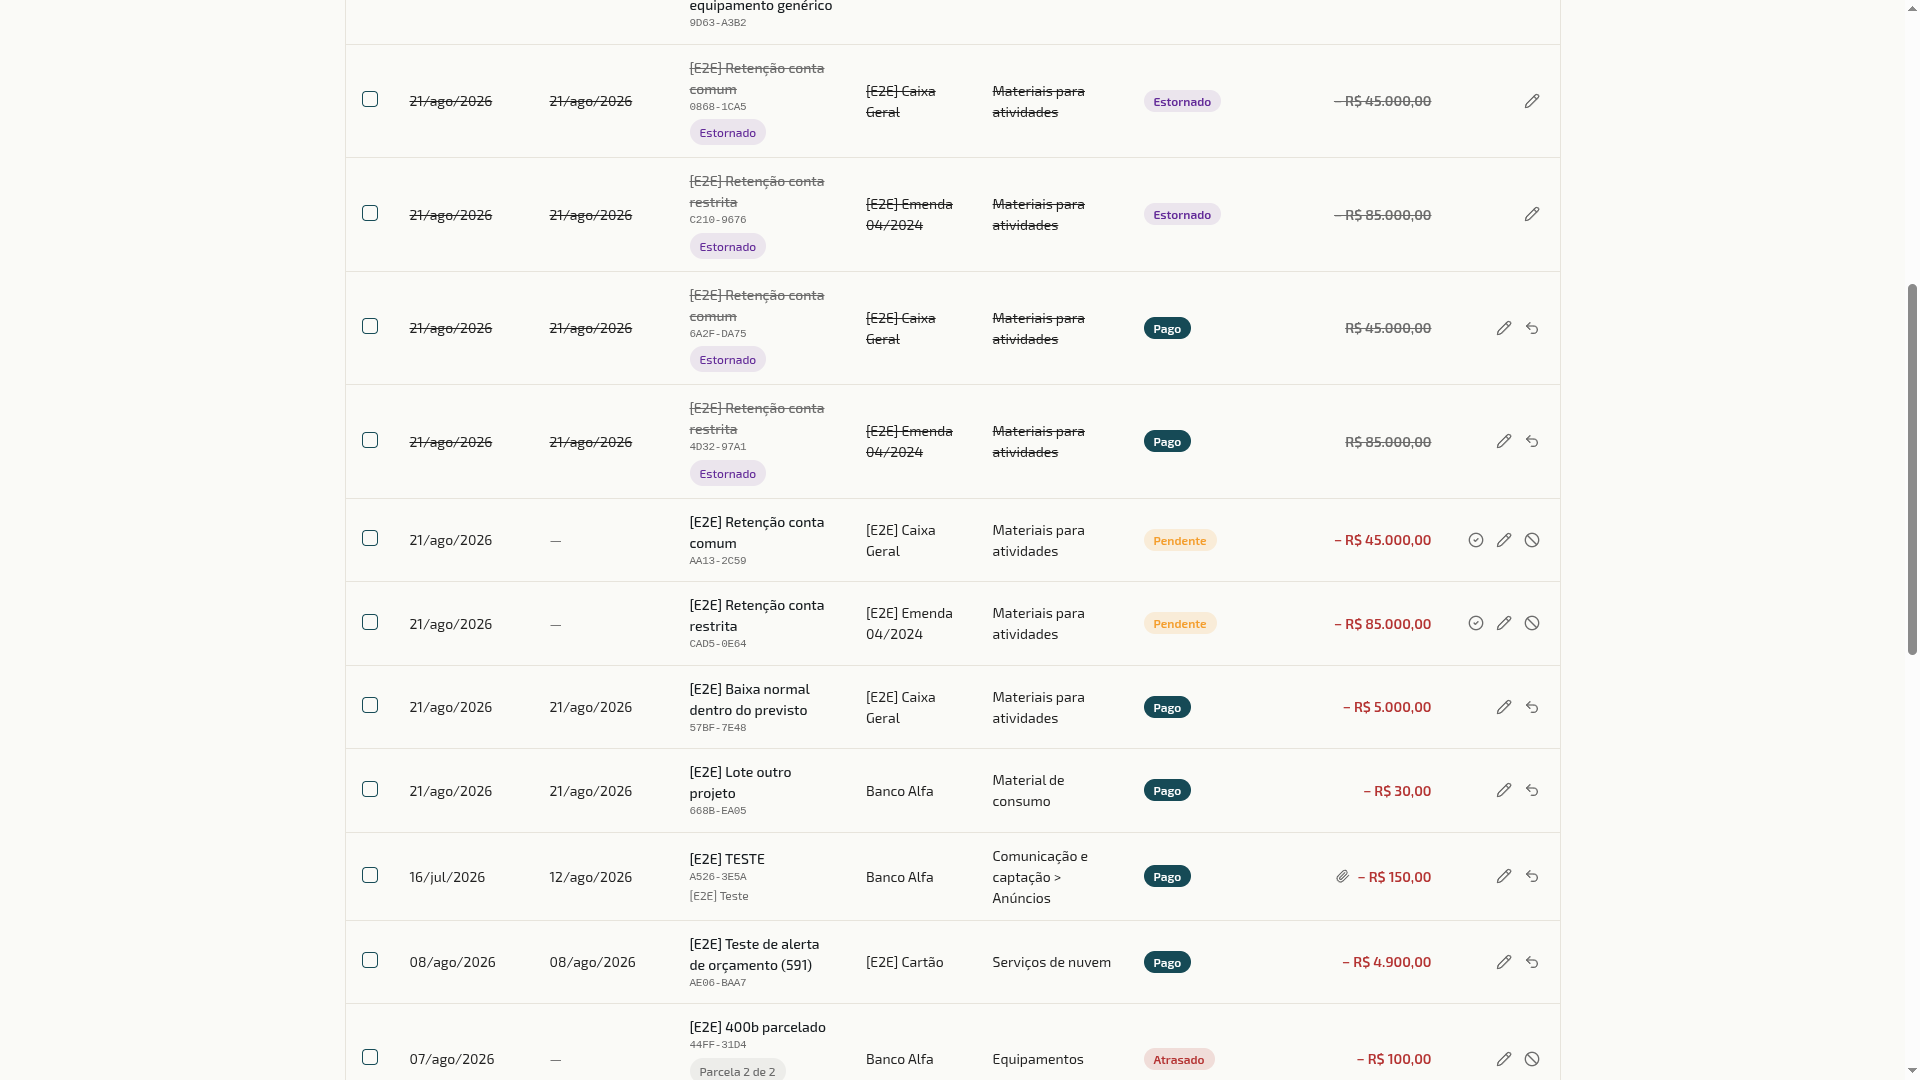Click the Pendente status badge for R$ 45.000,00
This screenshot has width=1920, height=1080.
coord(1180,540)
